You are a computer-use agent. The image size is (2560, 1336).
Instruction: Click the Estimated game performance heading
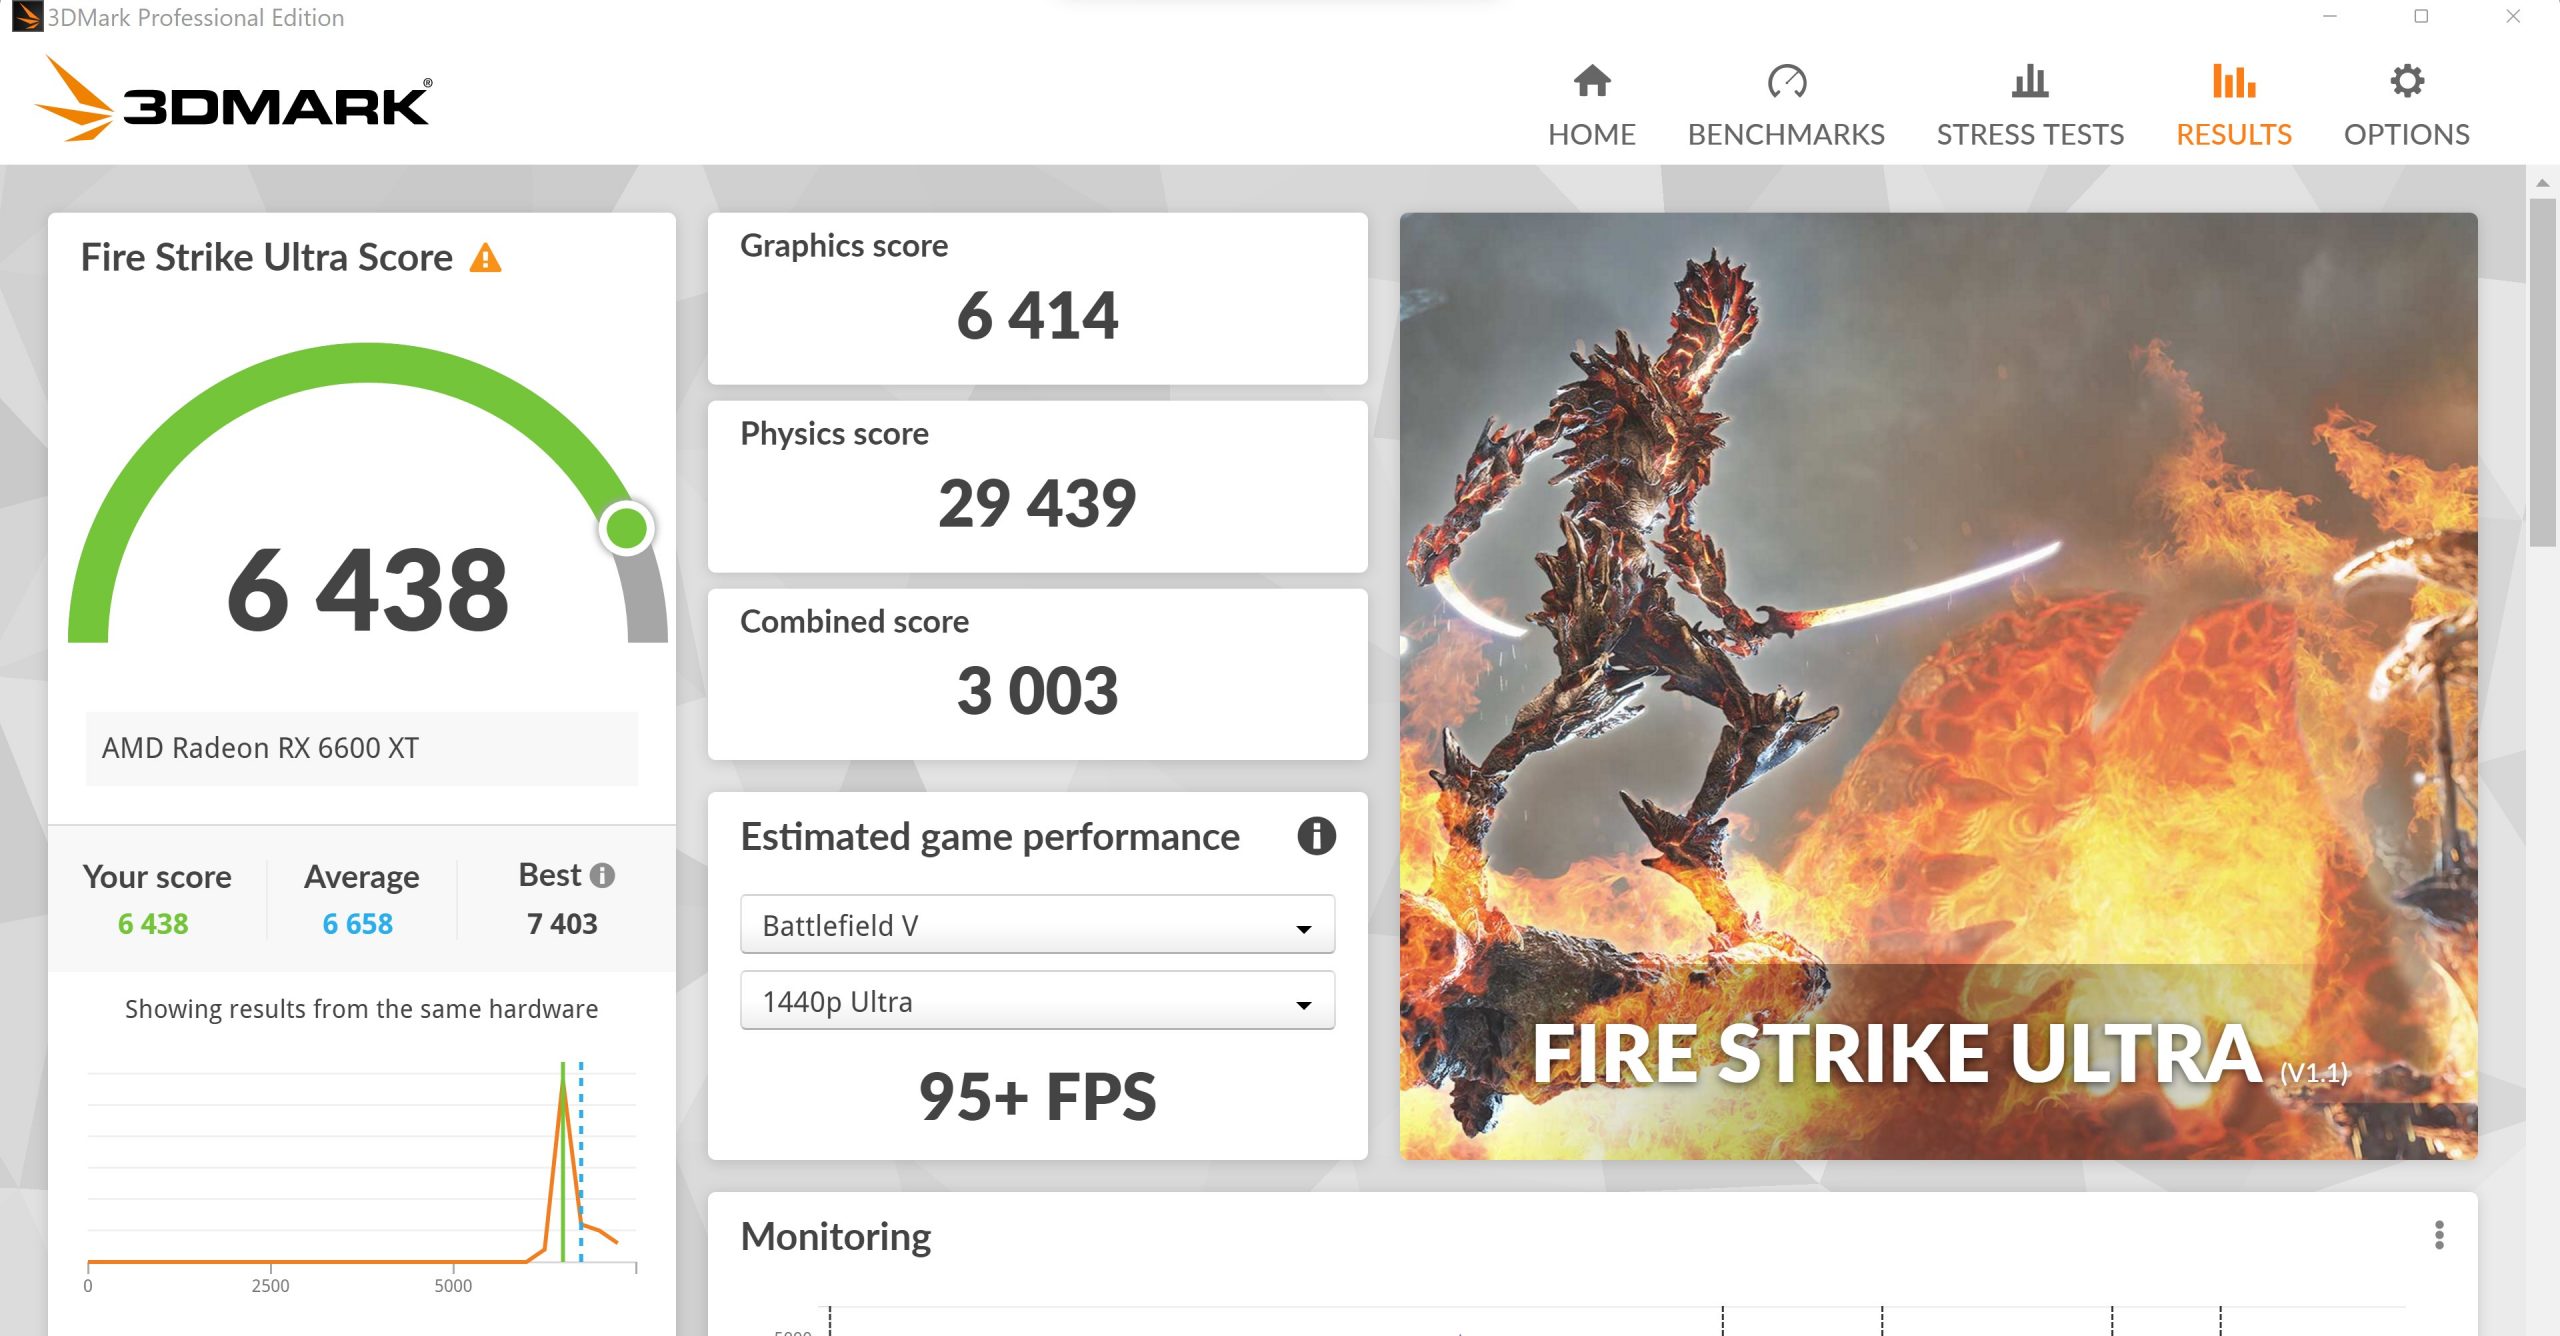990,836
